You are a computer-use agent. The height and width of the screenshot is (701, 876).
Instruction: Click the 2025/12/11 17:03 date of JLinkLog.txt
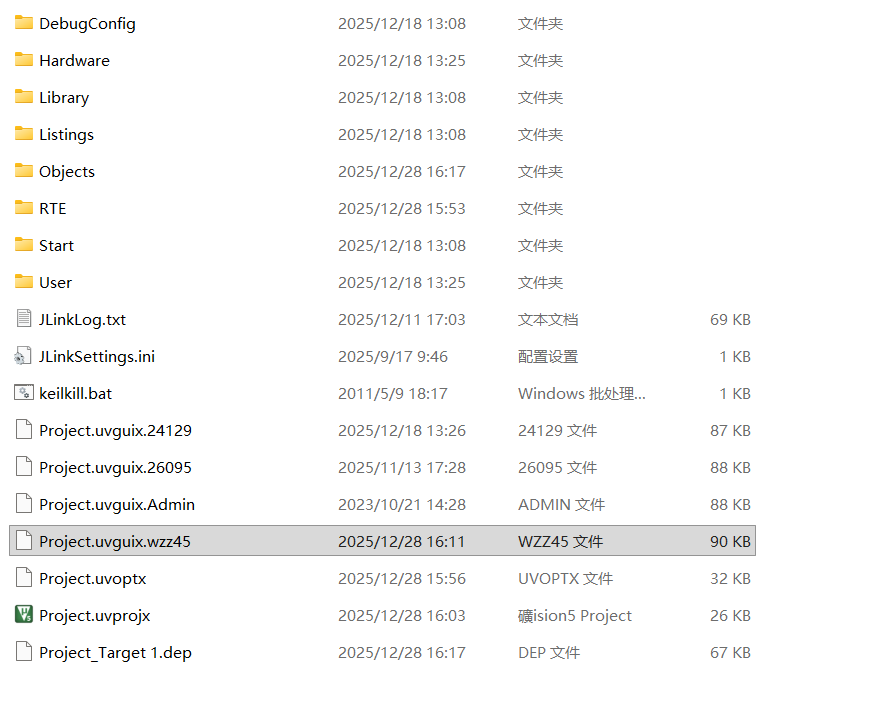(x=402, y=319)
